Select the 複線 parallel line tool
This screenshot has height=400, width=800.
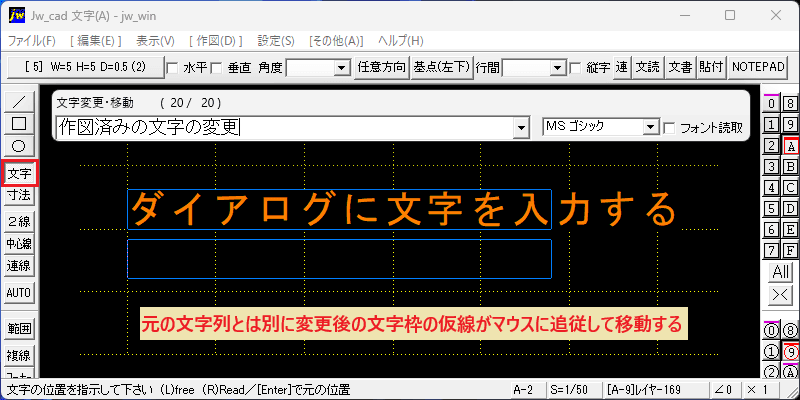[x=19, y=355]
